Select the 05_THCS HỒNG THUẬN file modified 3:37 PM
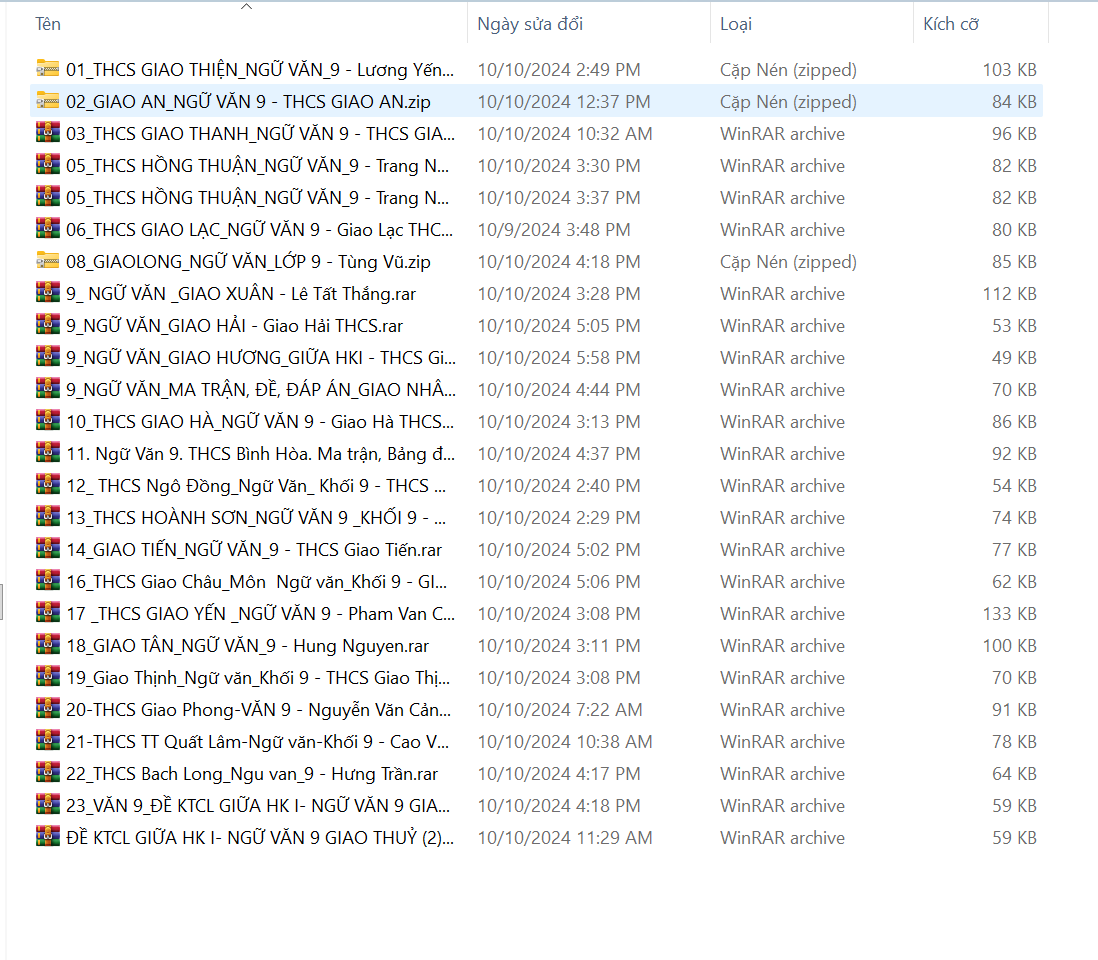1098x960 pixels. click(x=256, y=198)
